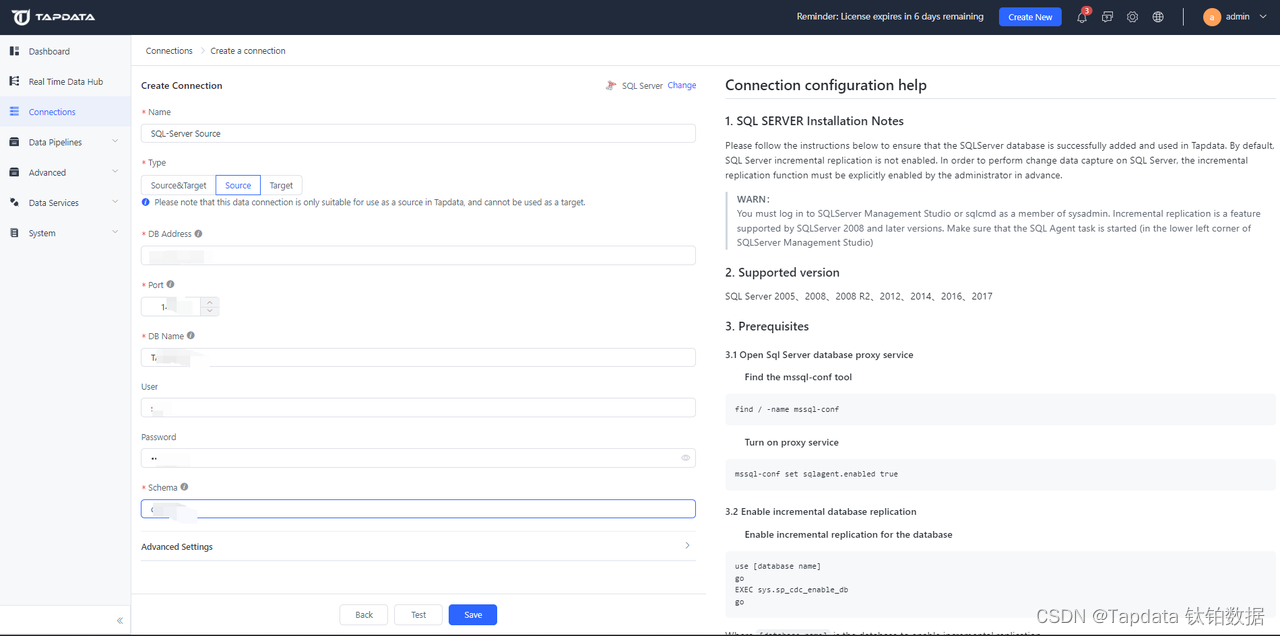Click the DB Address info icon
This screenshot has height=636, width=1280.
(198, 234)
